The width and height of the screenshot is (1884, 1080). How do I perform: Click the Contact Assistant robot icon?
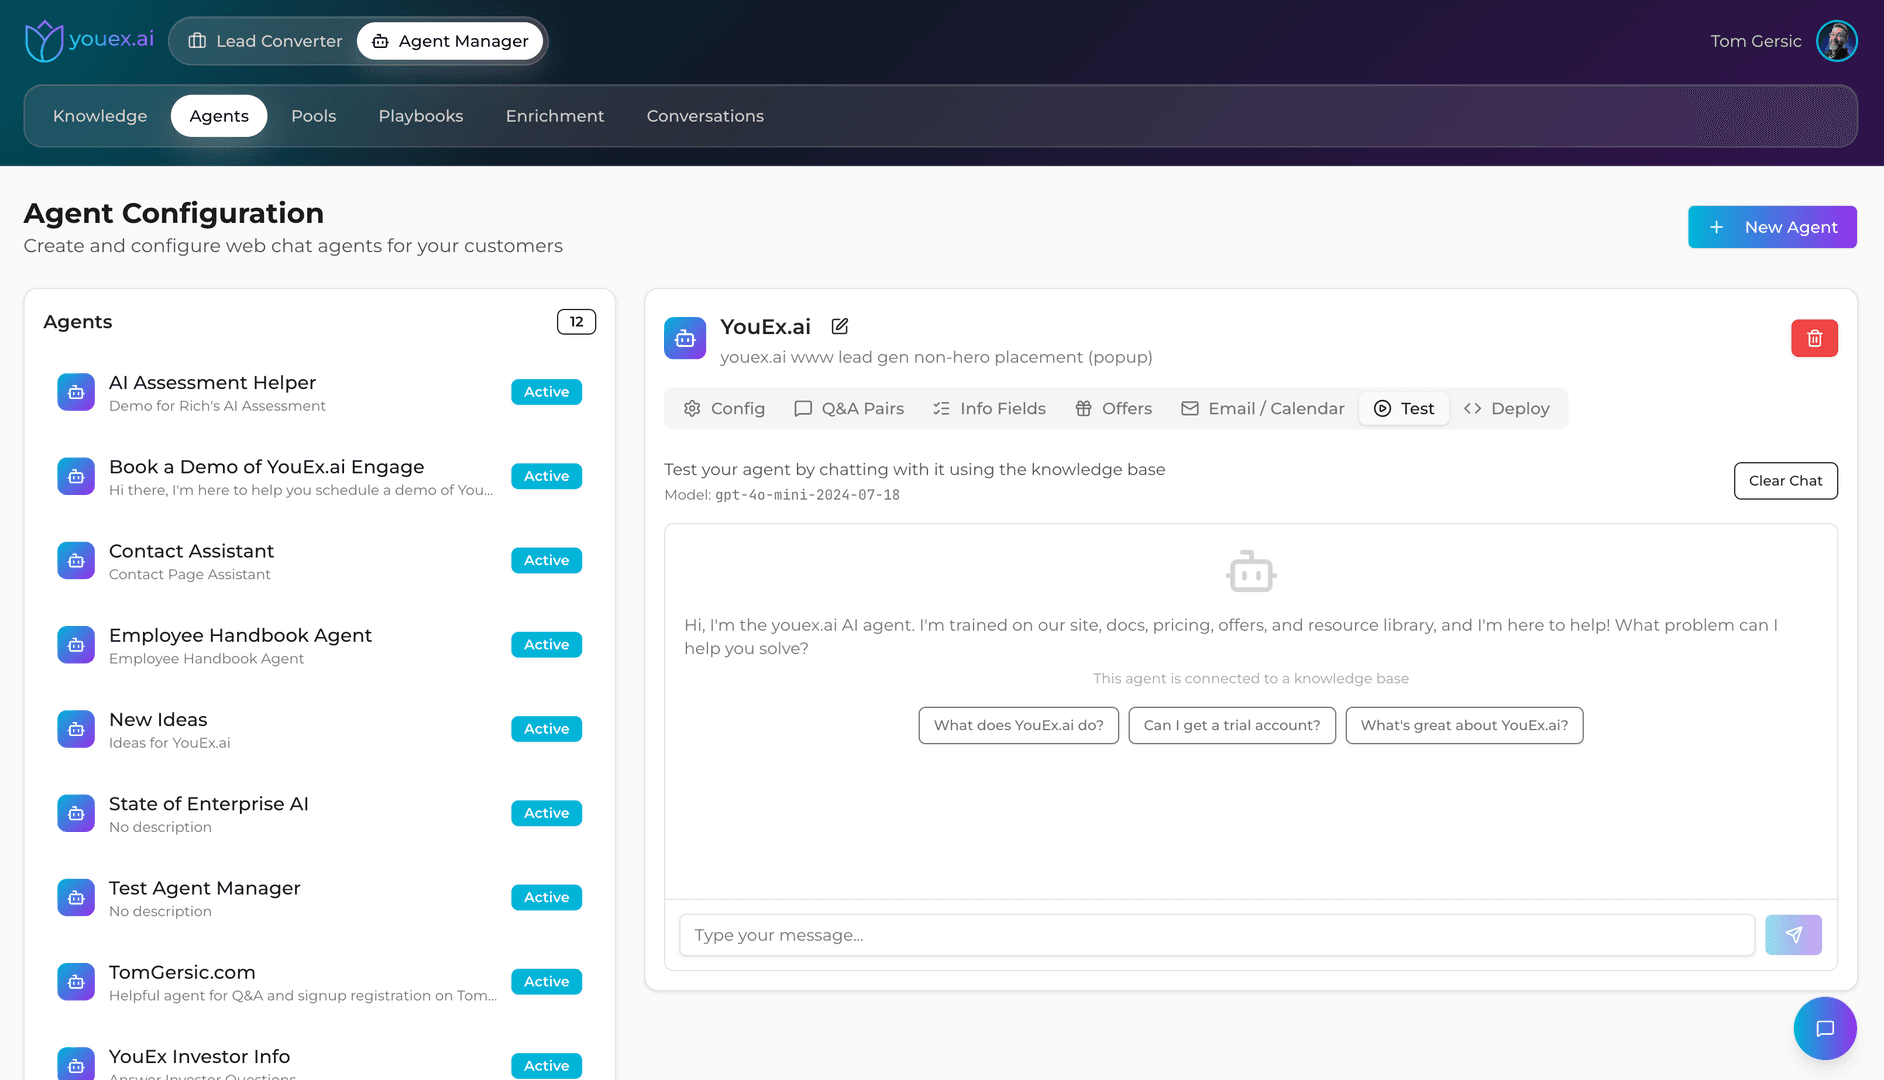tap(76, 560)
